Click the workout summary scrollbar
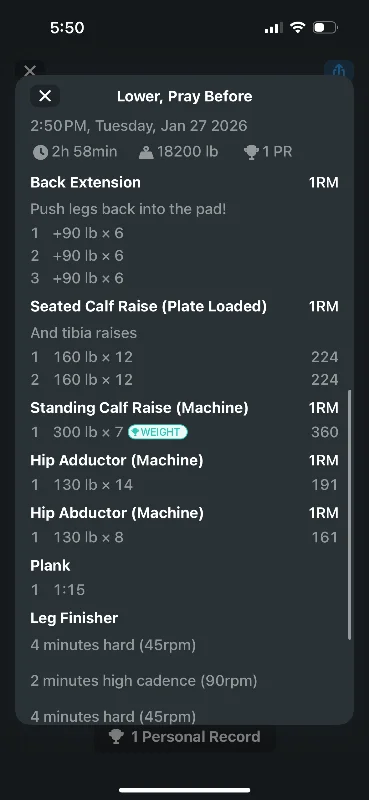Viewport: 369px width, 800px height. [350, 515]
